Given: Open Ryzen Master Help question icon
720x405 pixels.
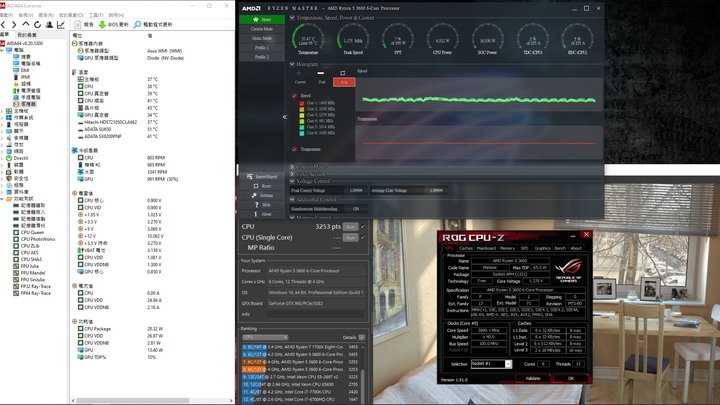Looking at the screenshot, I should pyautogui.click(x=256, y=204).
